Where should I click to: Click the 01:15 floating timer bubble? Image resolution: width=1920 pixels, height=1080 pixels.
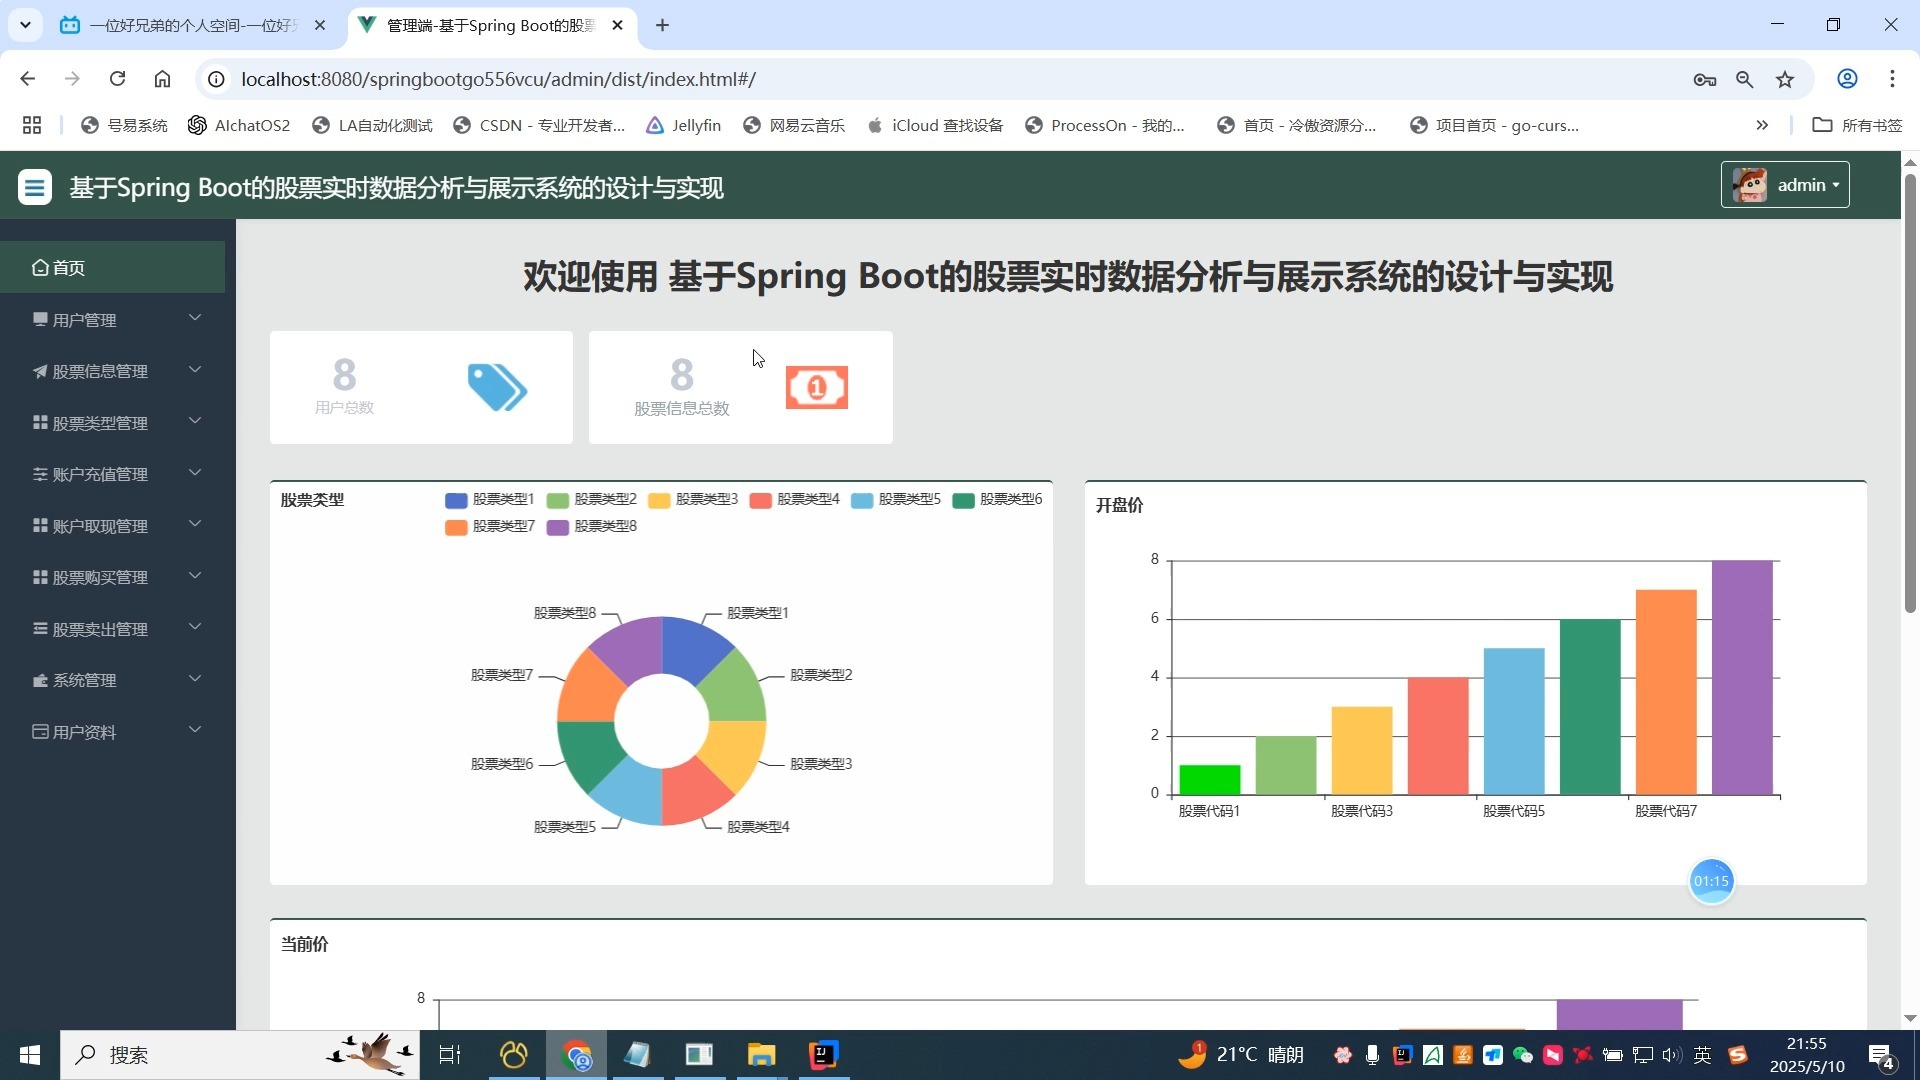1711,881
